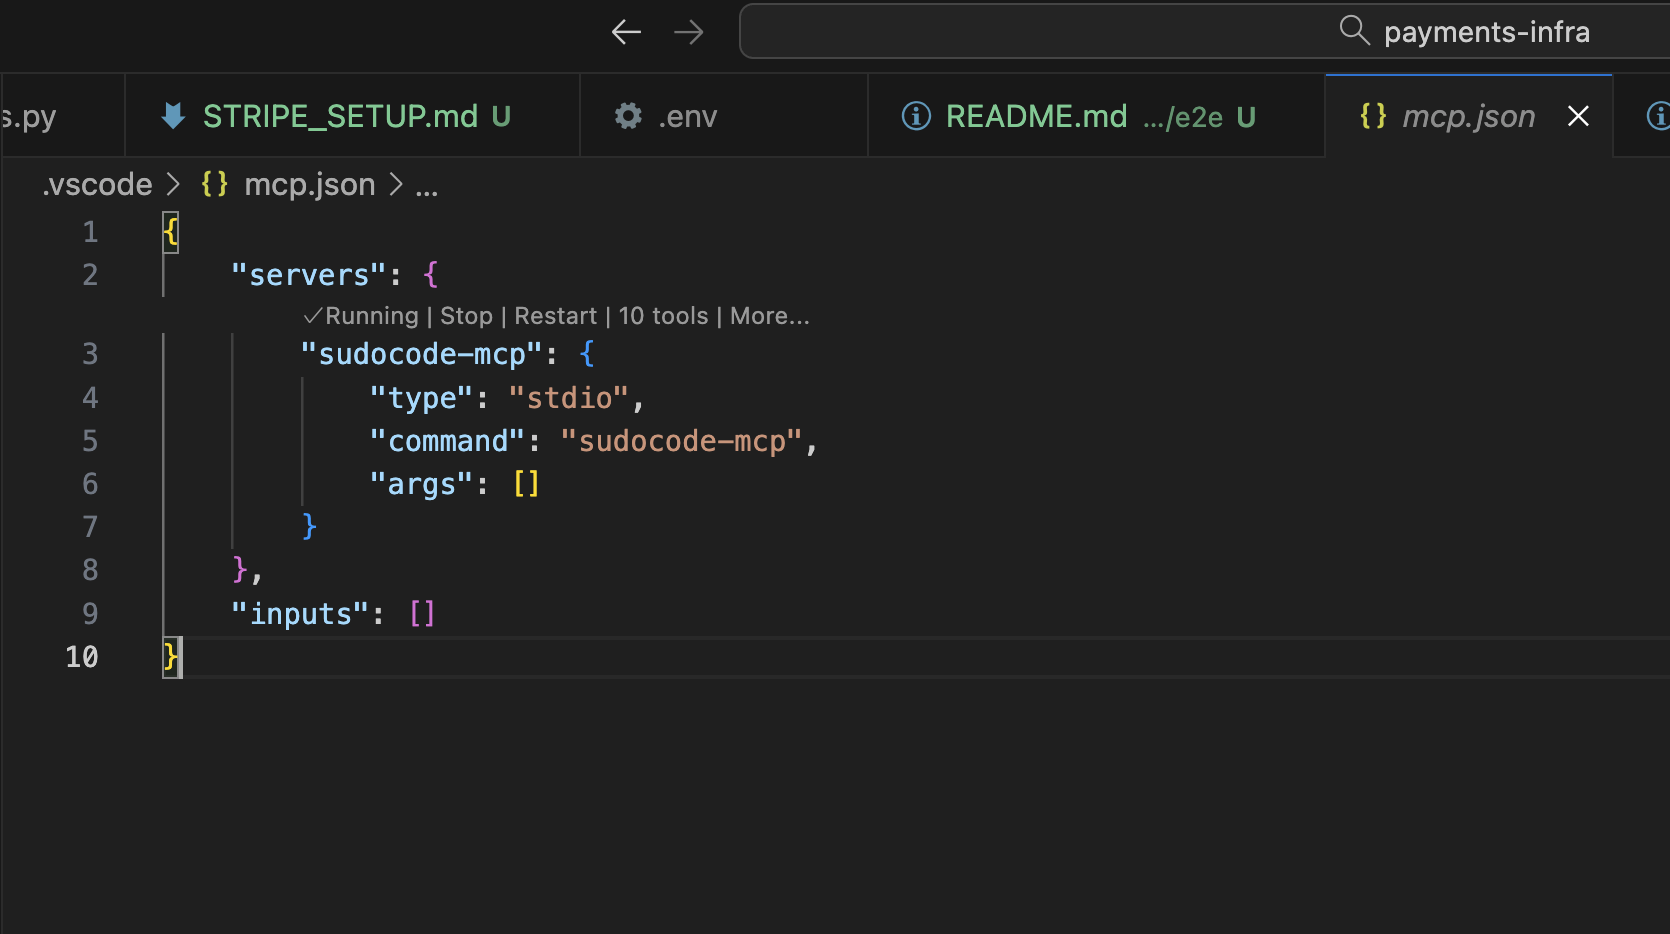Click the braces icon on the mcp.json tab
Screen dimensions: 1670x934
click(1373, 115)
